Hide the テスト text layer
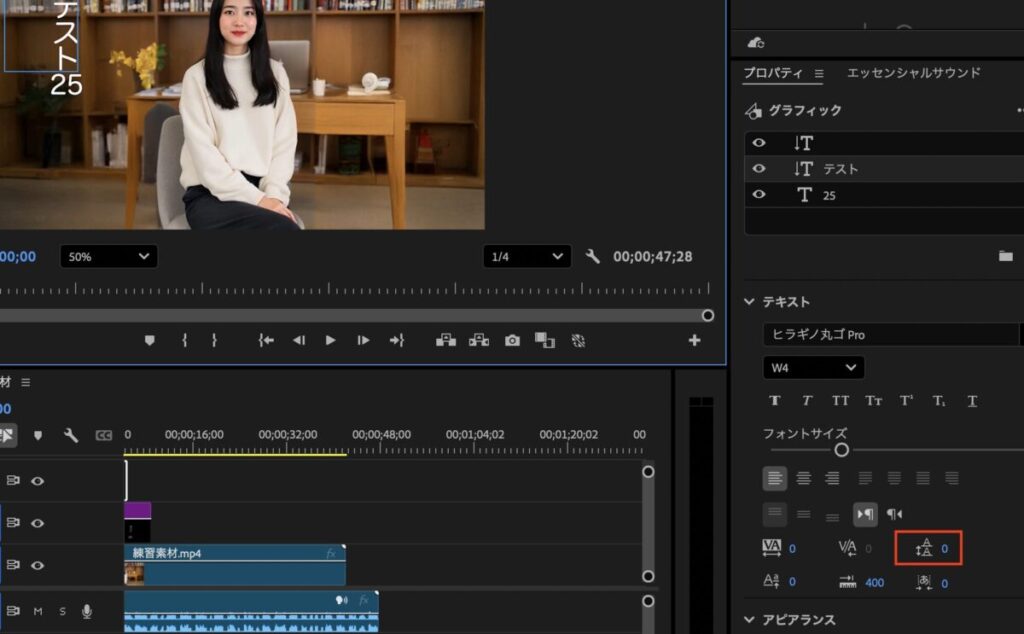This screenshot has height=634, width=1024. [x=758, y=169]
